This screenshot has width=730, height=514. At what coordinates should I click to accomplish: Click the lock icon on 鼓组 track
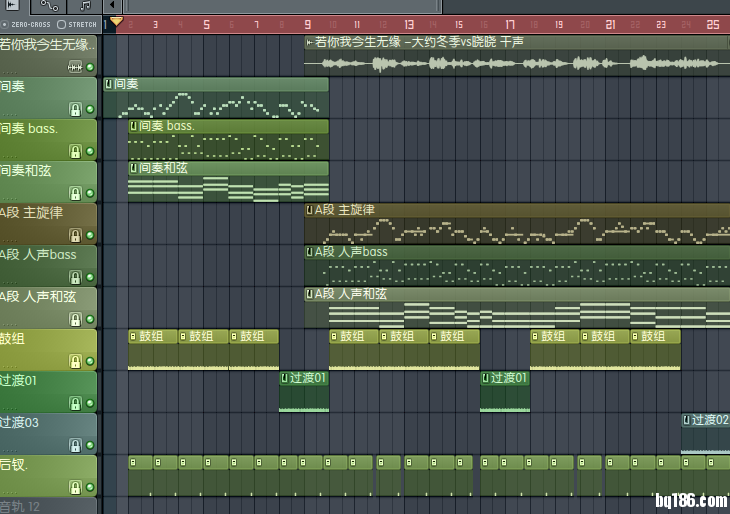pos(74,361)
